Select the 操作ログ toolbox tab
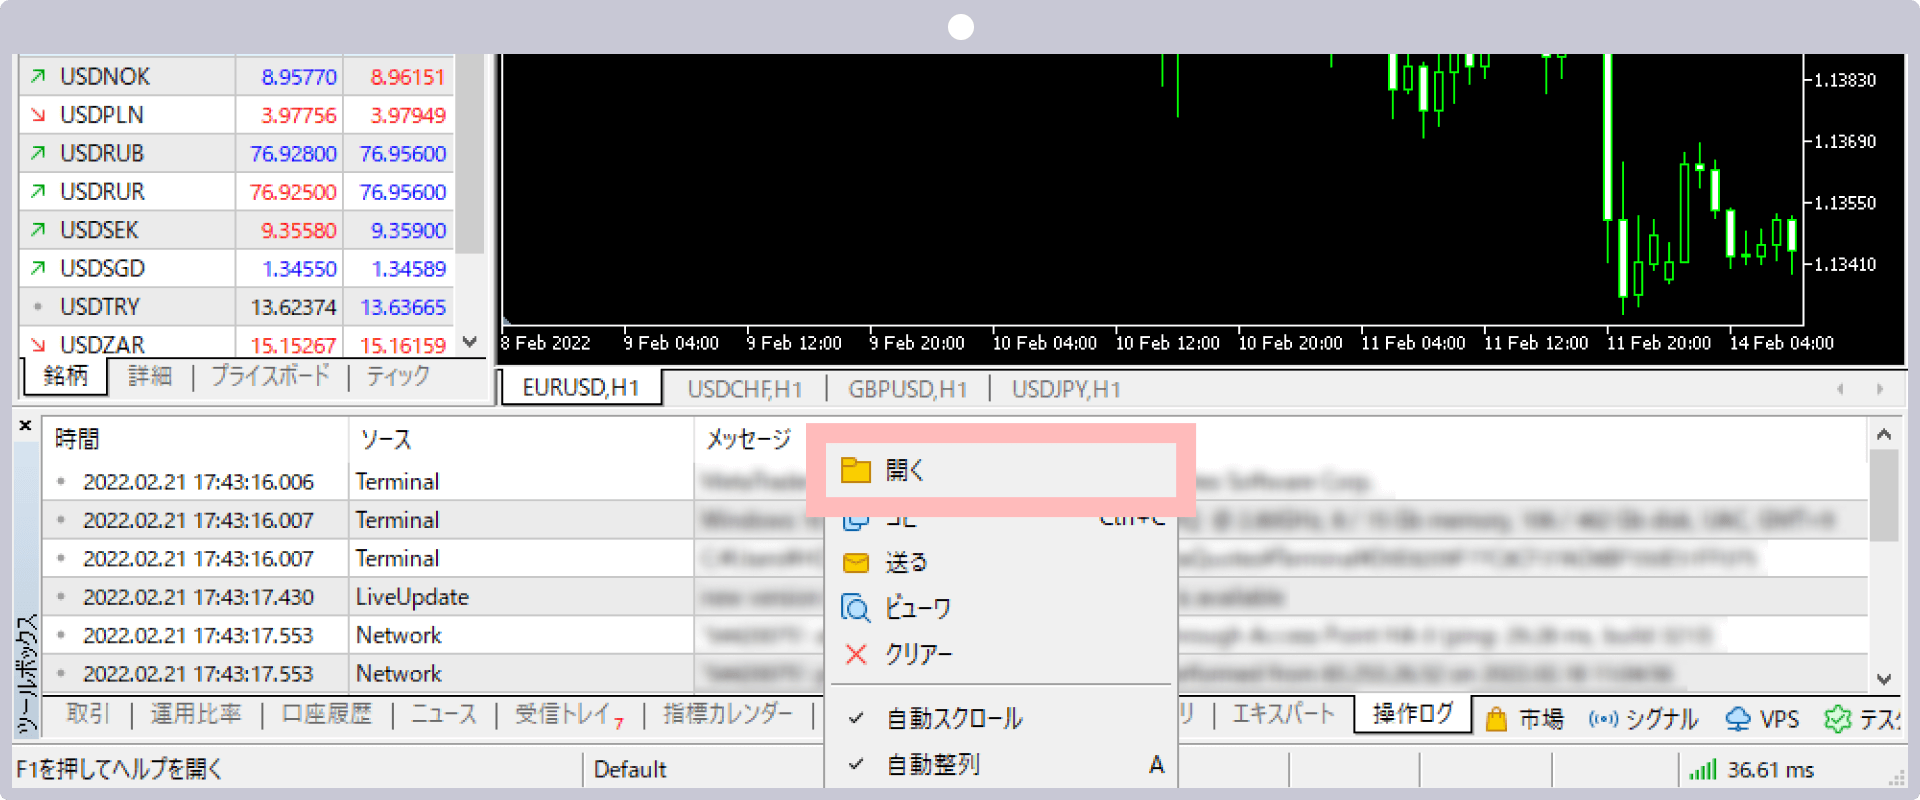Viewport: 1920px width, 800px height. coord(1413,714)
